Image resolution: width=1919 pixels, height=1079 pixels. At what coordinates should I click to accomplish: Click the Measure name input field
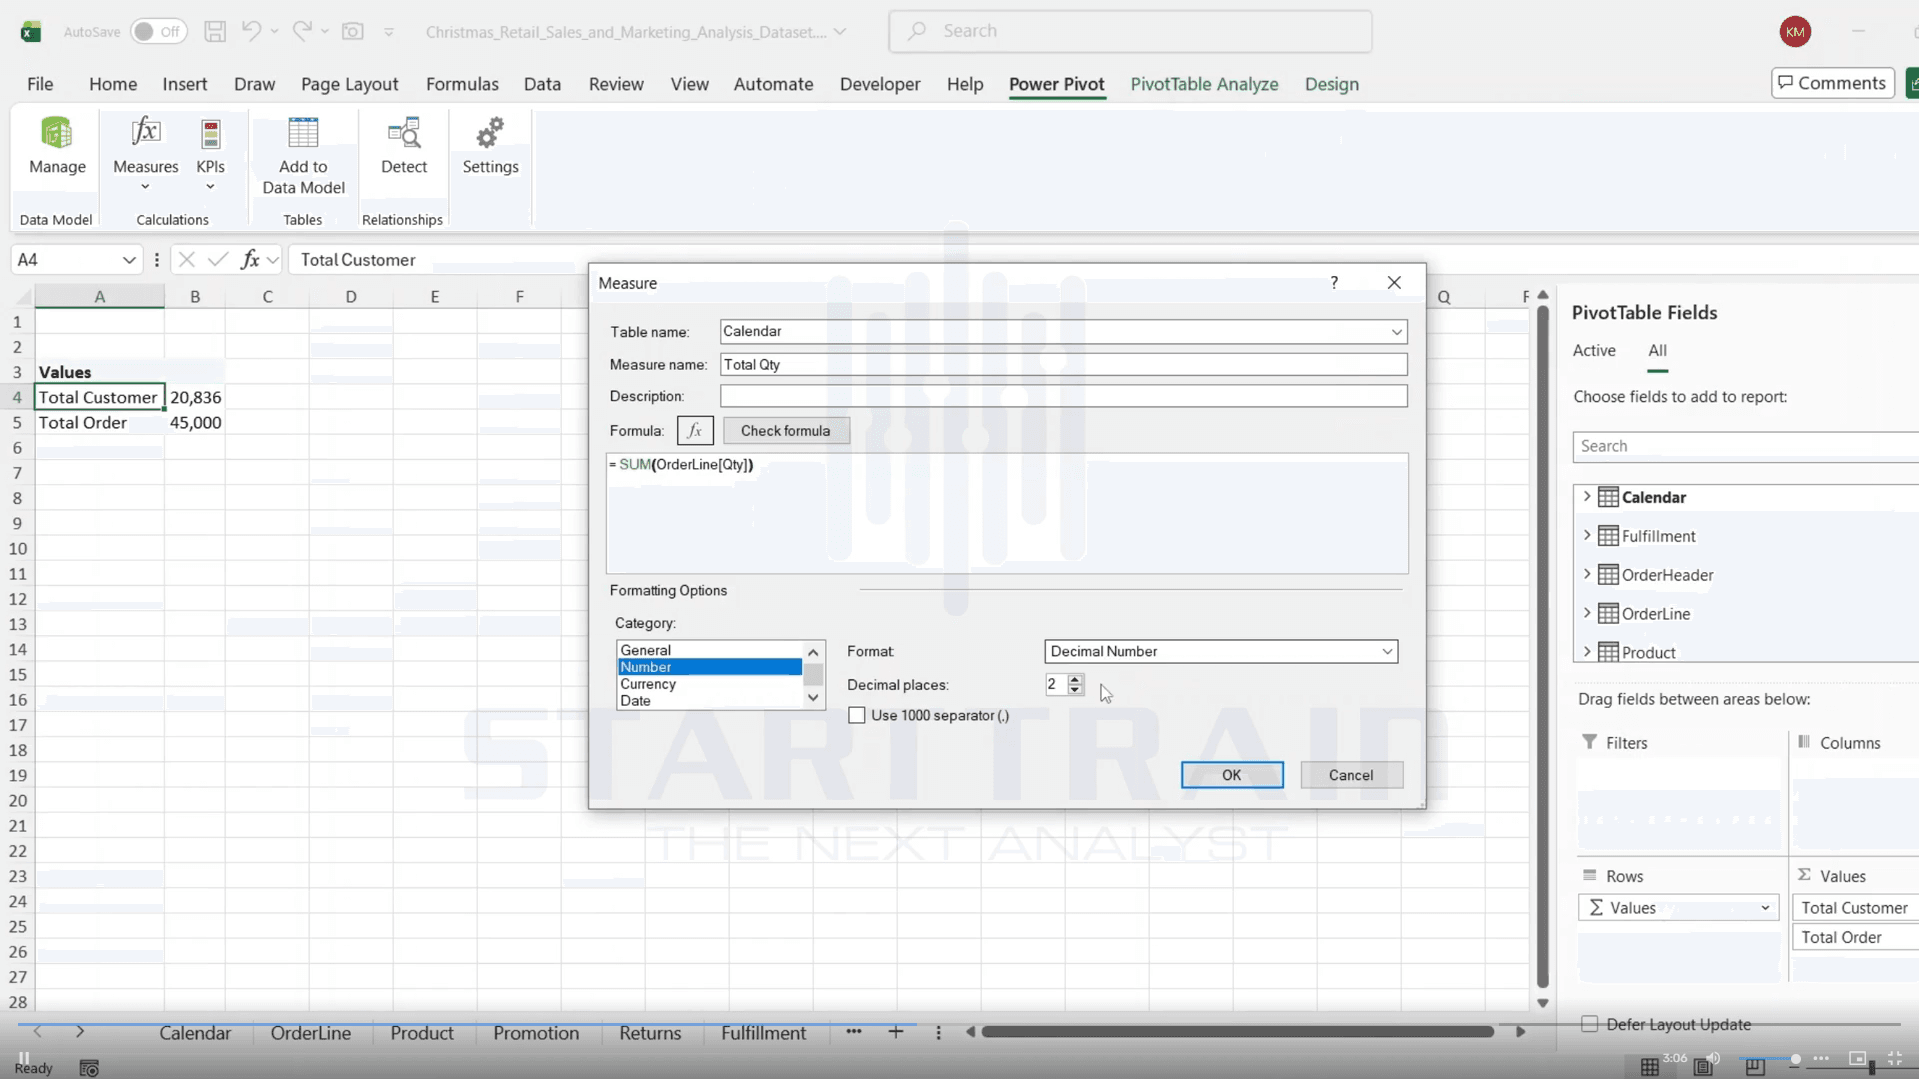point(1063,365)
